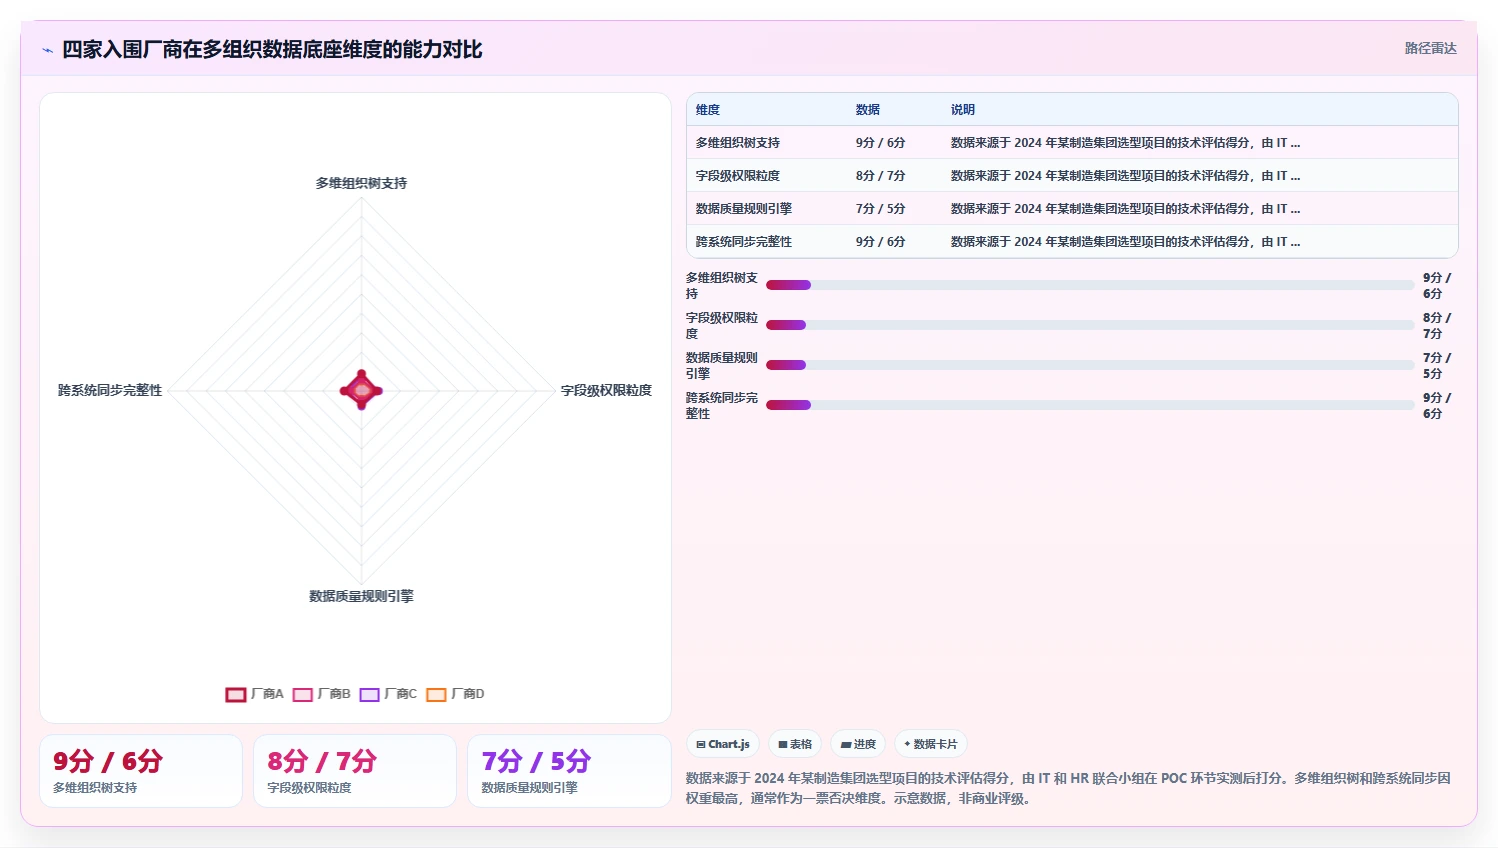
Task: Click the 数据质量规则引擎 progress bar
Action: click(1090, 365)
